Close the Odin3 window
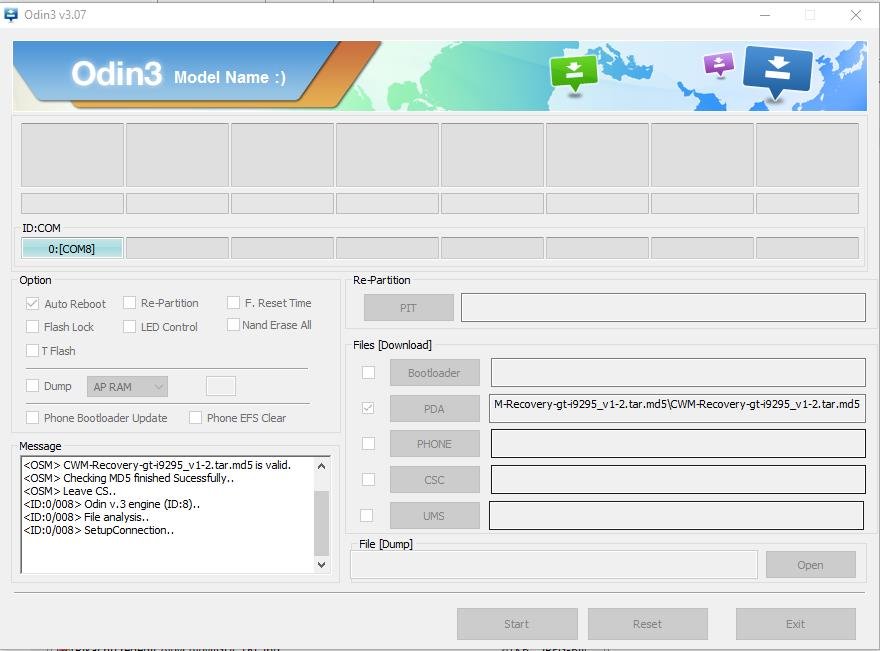The image size is (880, 651). 855,15
